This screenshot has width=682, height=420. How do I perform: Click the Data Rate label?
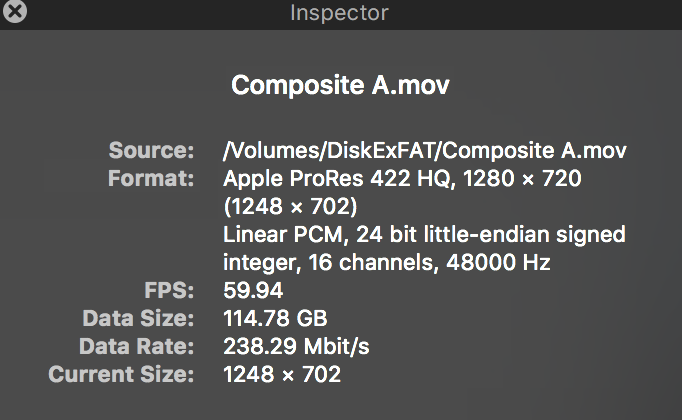click(137, 347)
